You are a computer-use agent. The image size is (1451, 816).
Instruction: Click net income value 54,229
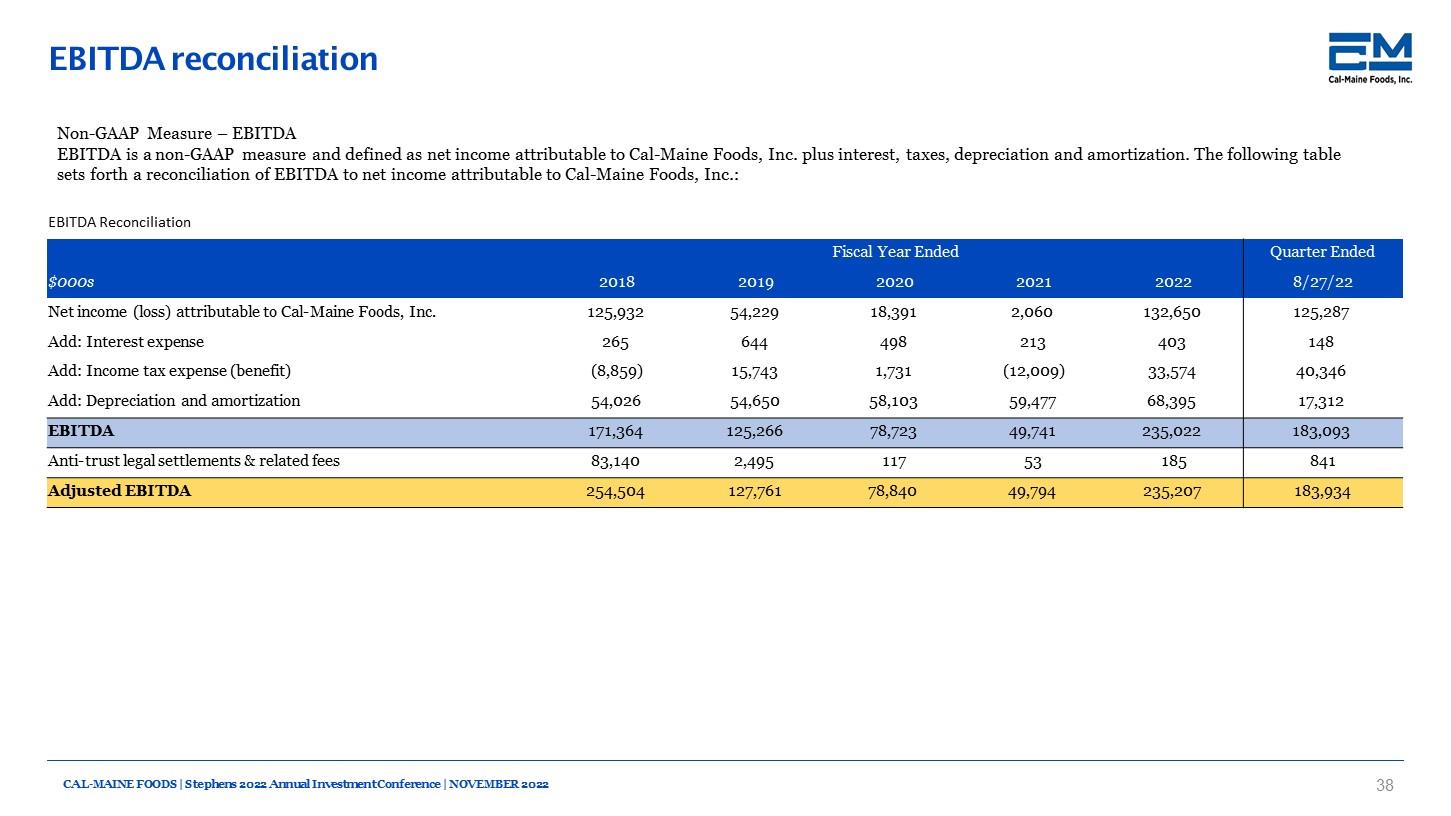click(x=755, y=313)
